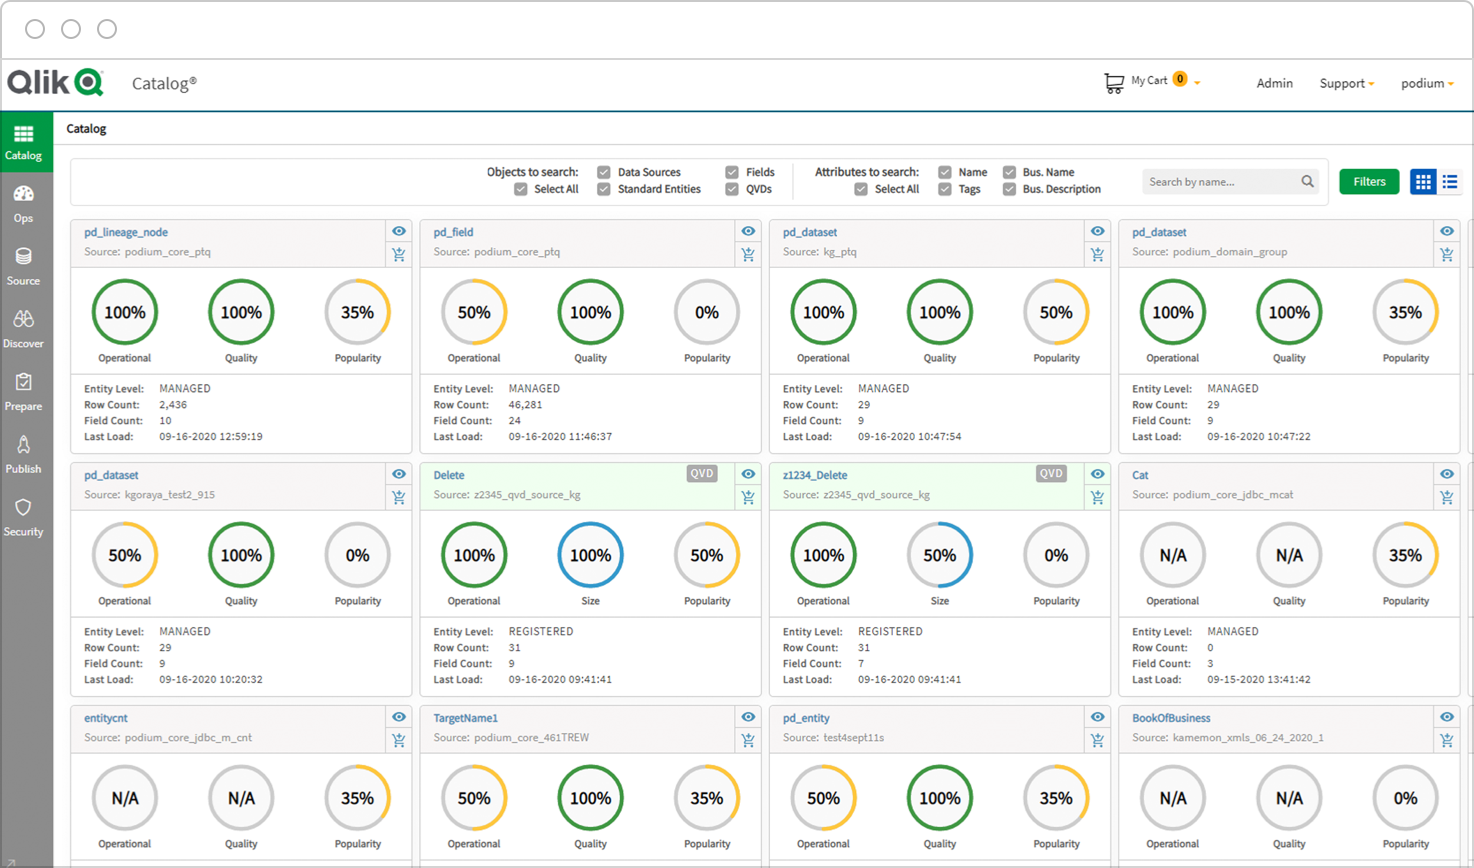Open the pd_lineage_node entity link

tap(126, 232)
